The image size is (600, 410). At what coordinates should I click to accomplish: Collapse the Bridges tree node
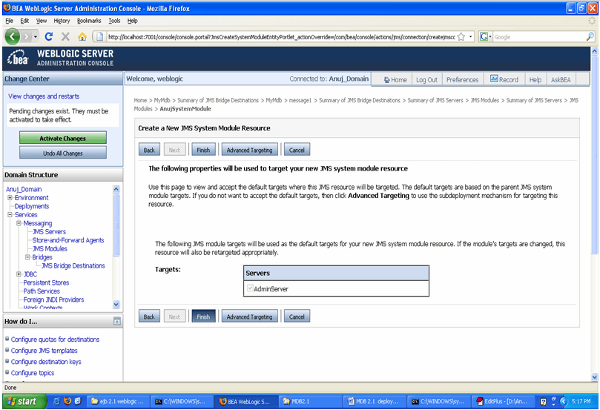28,257
